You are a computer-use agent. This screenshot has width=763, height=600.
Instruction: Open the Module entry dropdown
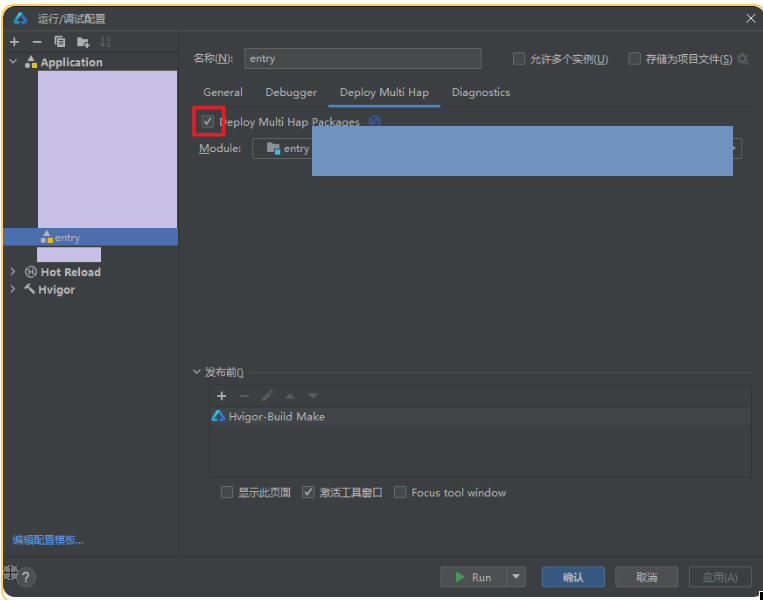[x=497, y=148]
